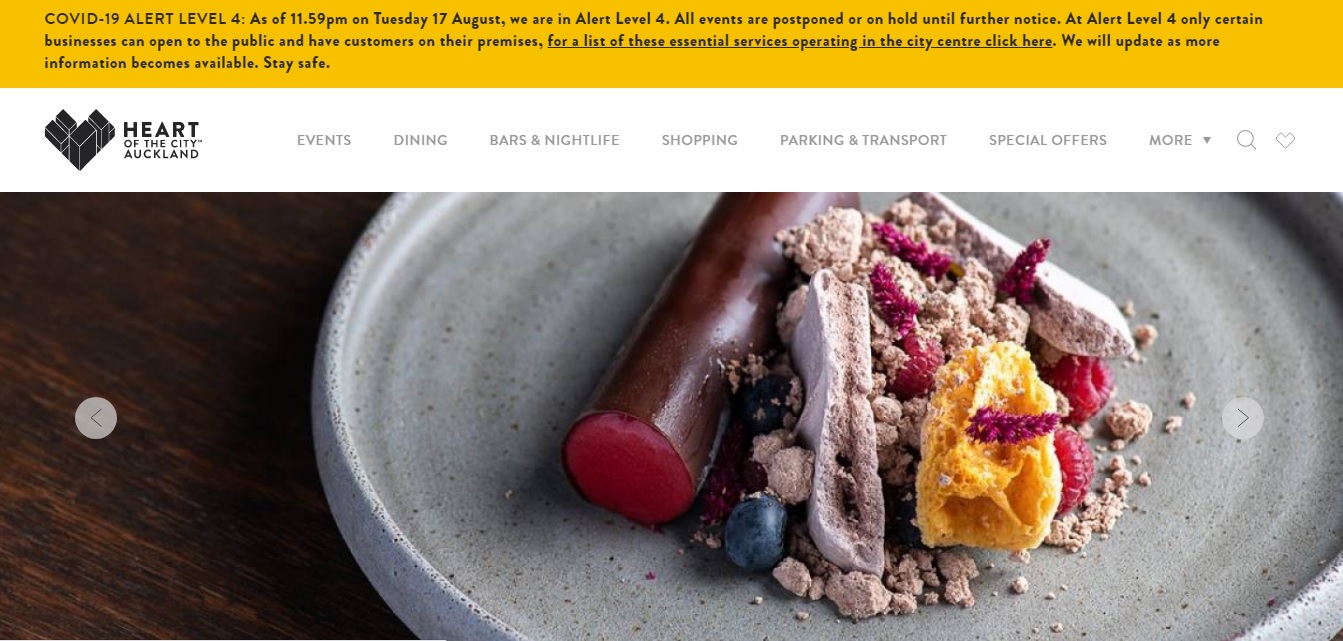The height and width of the screenshot is (641, 1343).
Task: Go to the Dining section
Action: (x=420, y=140)
